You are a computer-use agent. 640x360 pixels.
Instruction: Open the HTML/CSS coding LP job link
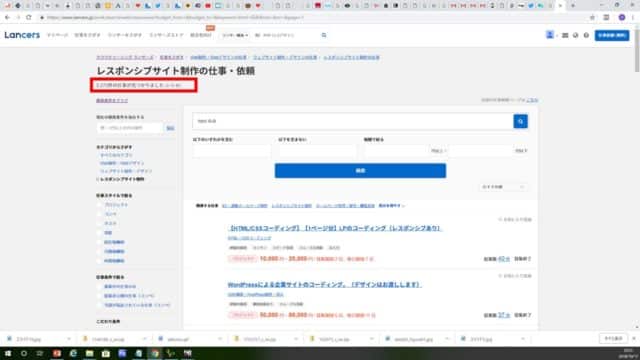[x=334, y=228]
